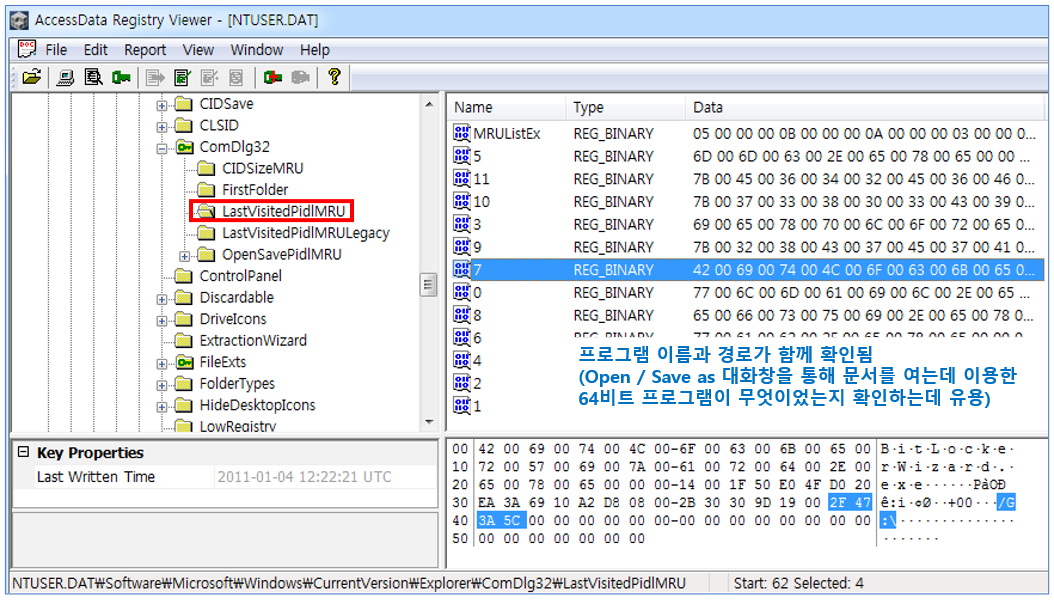Expand the HideDesktopIcons tree node

pos(161,406)
